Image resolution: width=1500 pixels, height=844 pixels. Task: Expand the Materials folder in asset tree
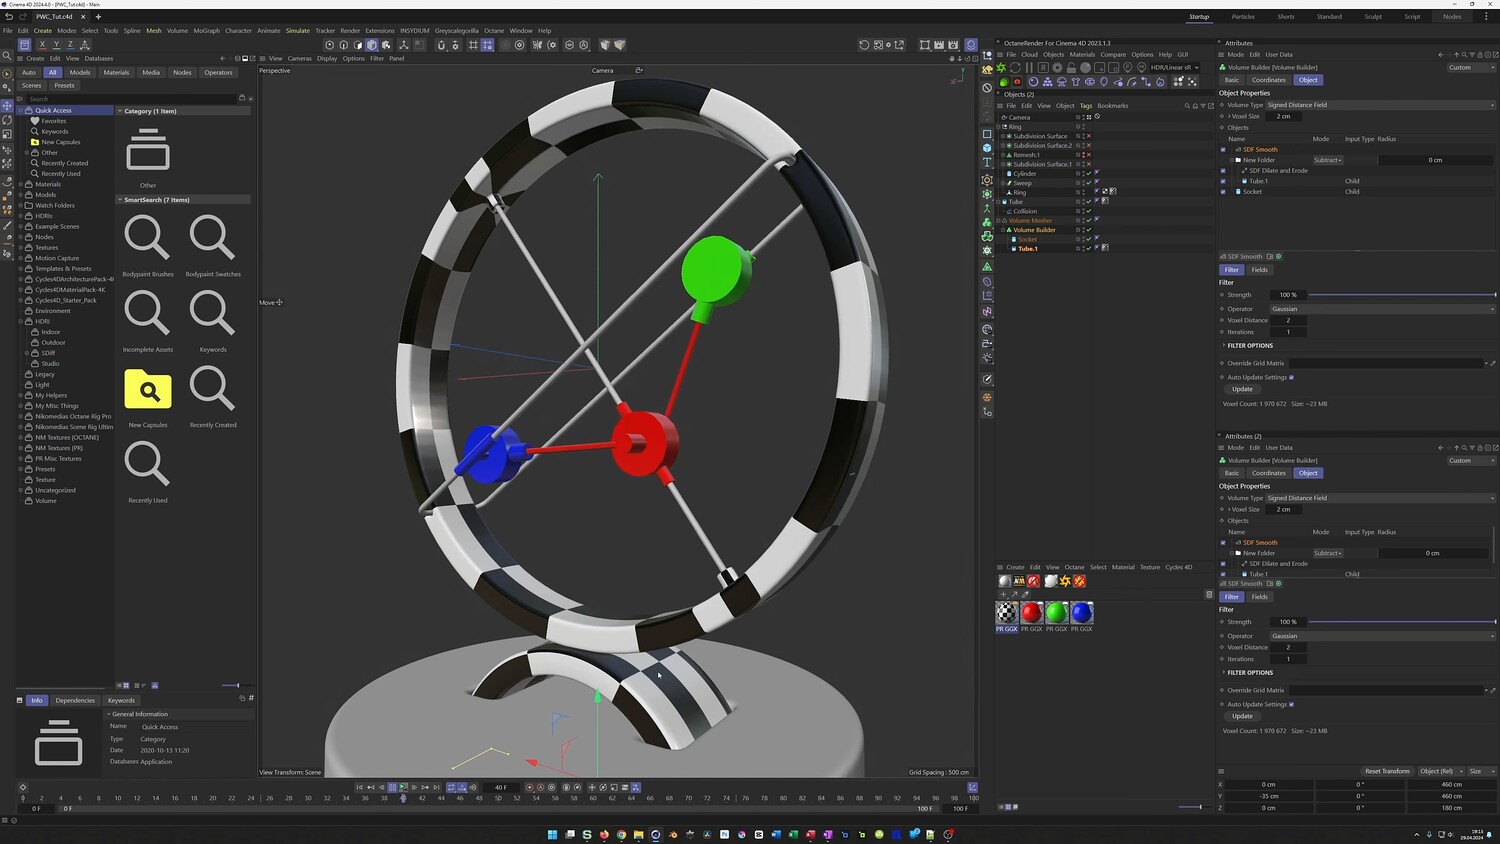tap(21, 184)
